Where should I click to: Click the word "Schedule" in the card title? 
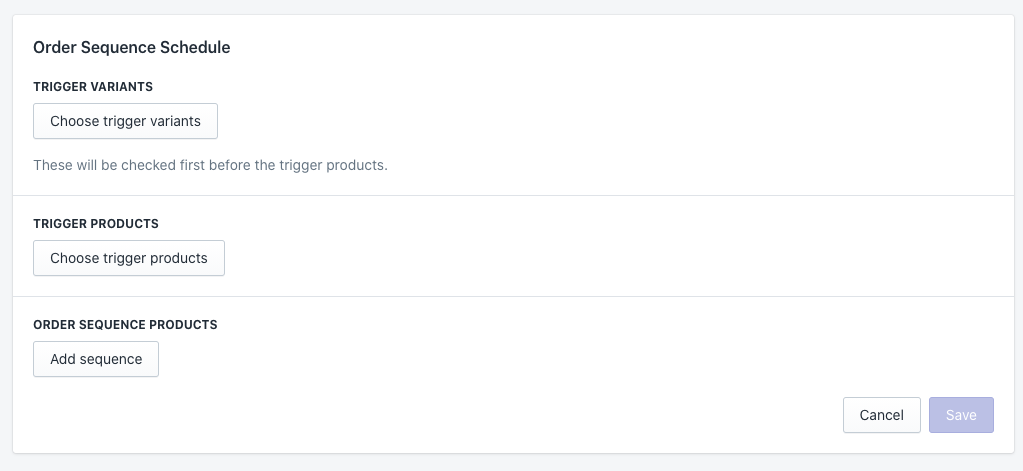[x=198, y=47]
